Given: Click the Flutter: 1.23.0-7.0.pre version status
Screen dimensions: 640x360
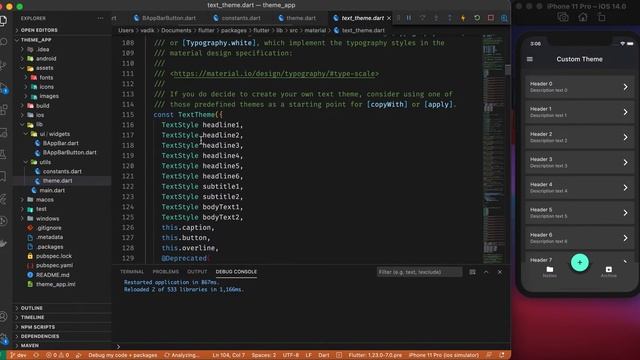Looking at the screenshot, I should (x=375, y=355).
